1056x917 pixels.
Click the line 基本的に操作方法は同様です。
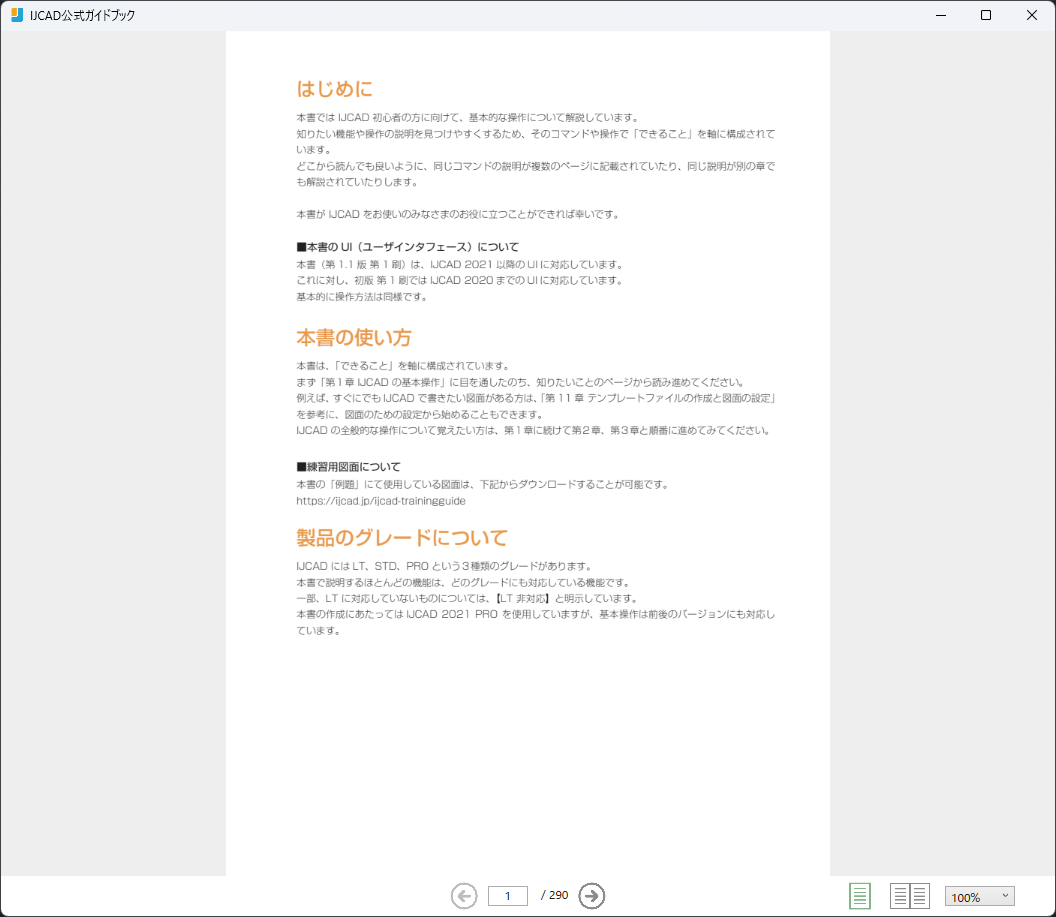[362, 296]
